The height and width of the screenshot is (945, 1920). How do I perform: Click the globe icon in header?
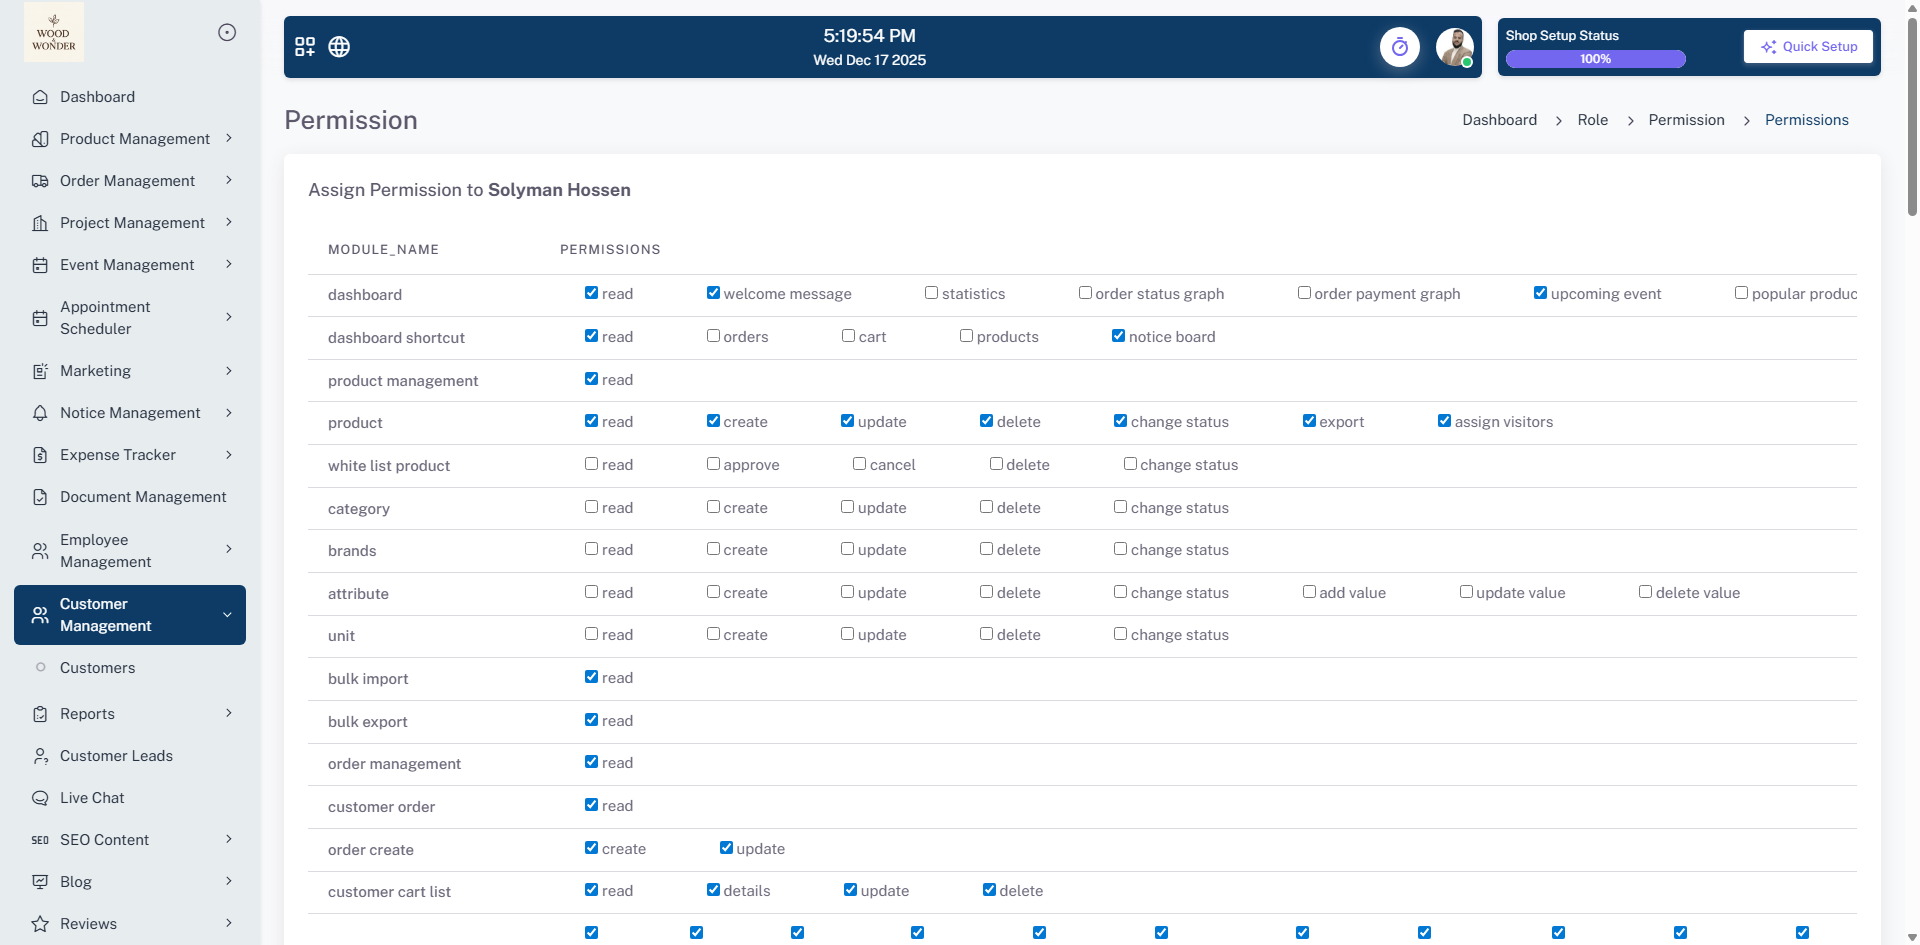[x=339, y=47]
